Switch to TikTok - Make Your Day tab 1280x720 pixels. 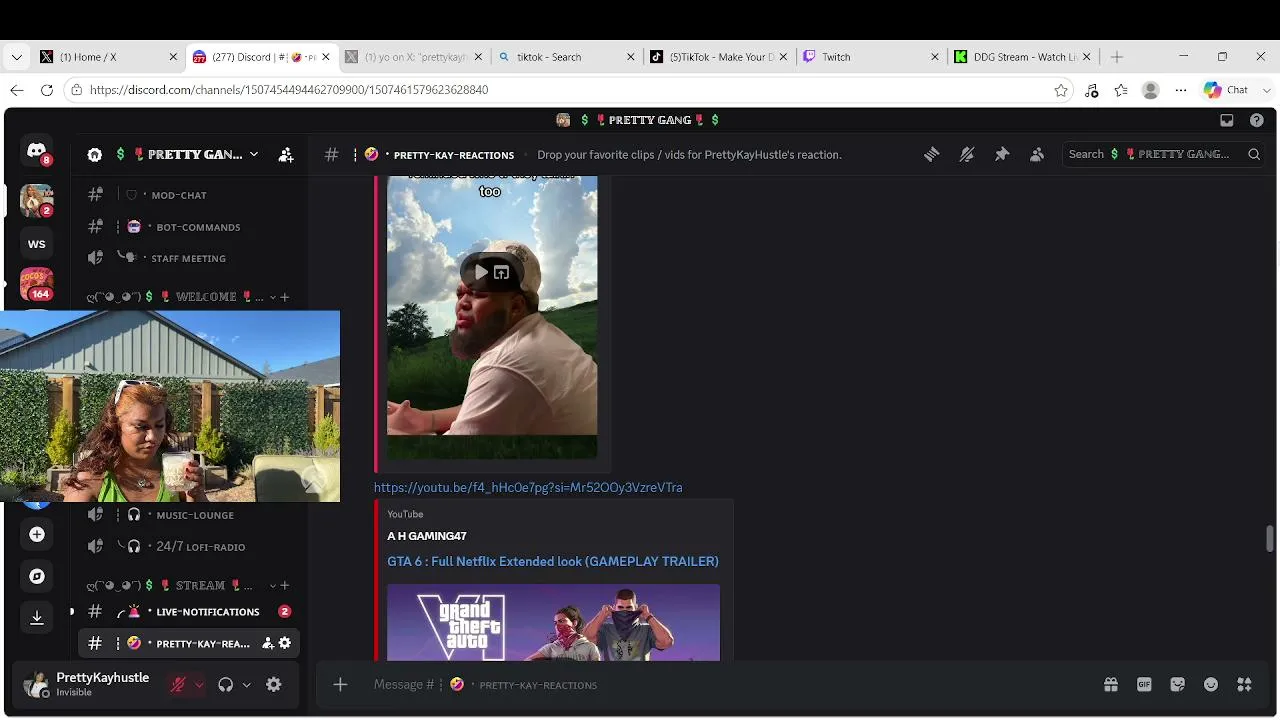[718, 57]
